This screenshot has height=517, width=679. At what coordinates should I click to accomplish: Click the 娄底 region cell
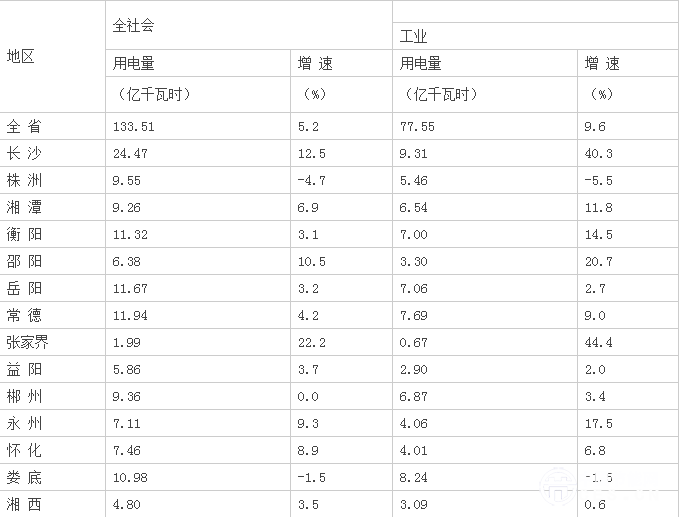coord(25,478)
